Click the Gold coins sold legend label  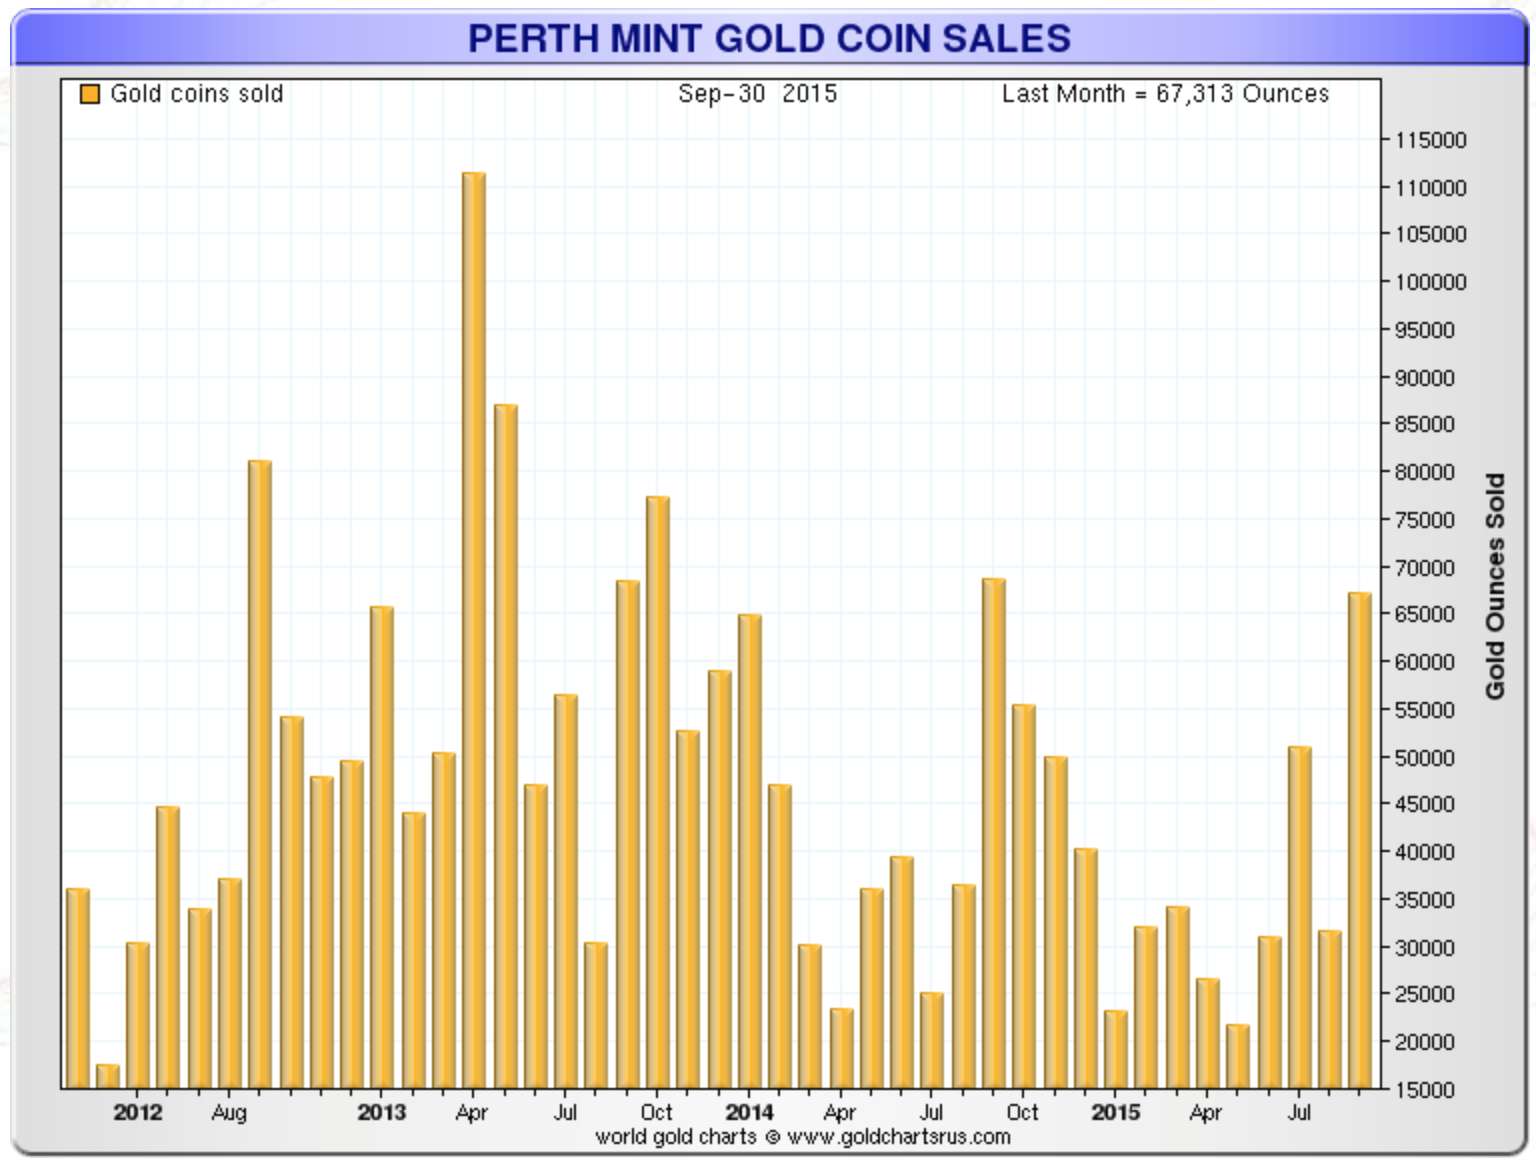[197, 94]
